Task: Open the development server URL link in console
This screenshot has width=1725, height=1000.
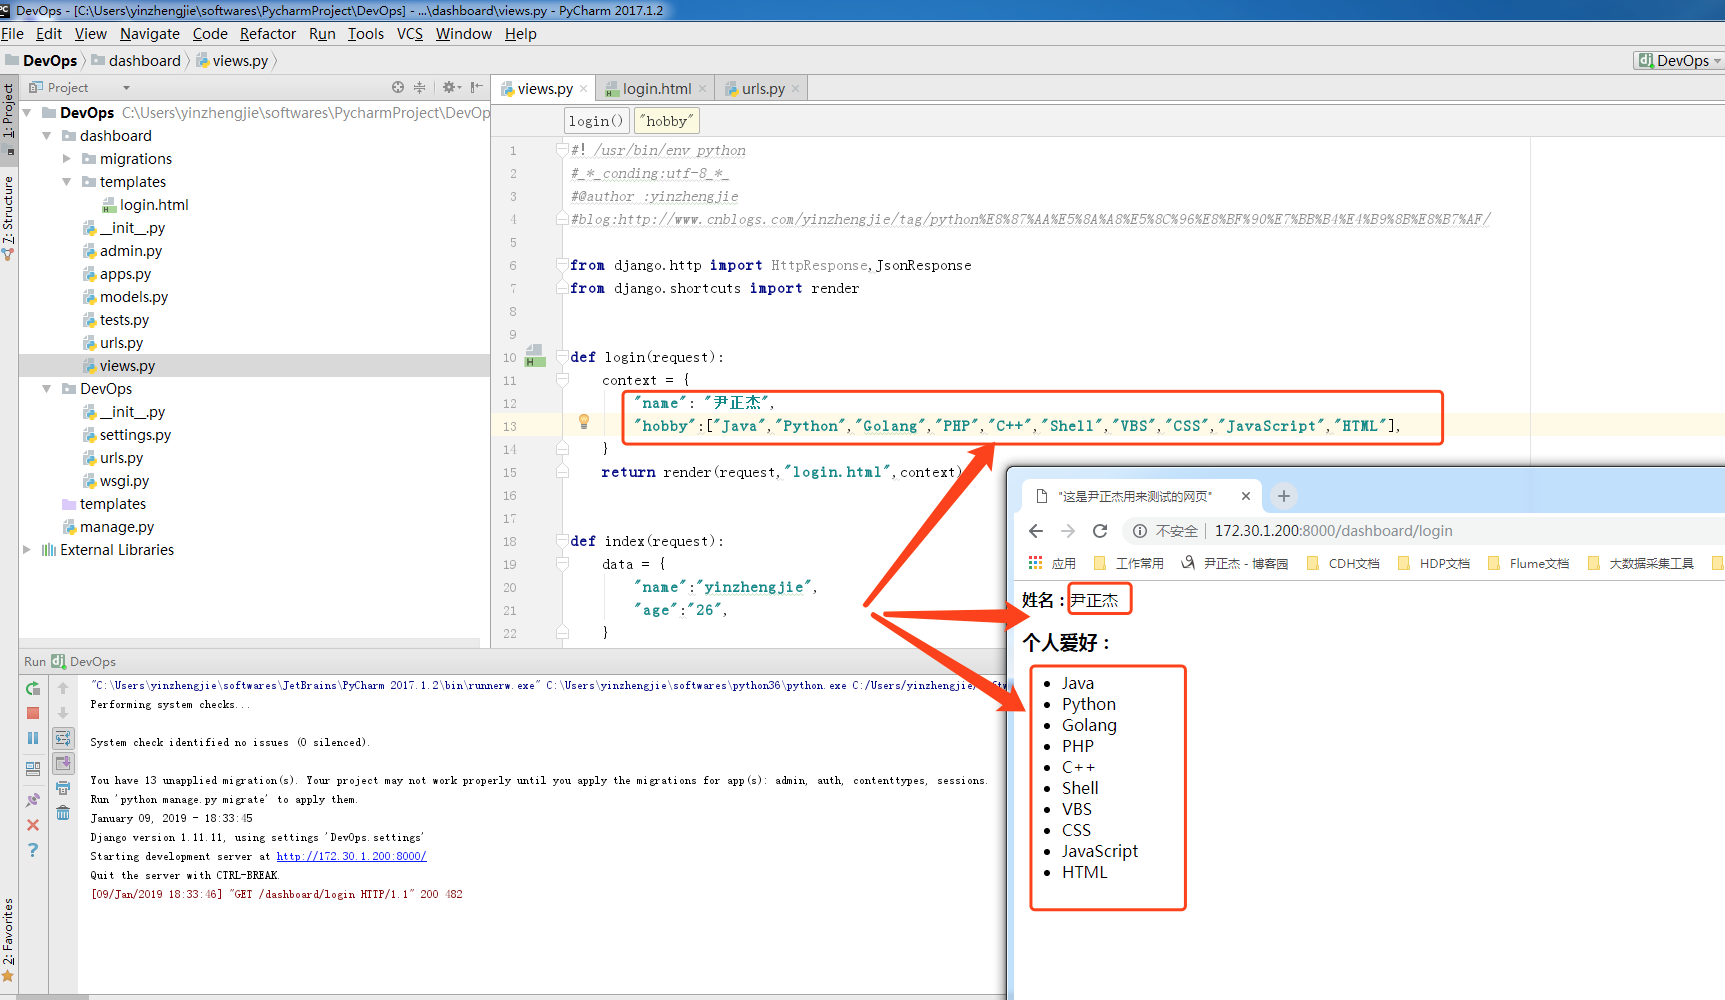Action: point(351,856)
